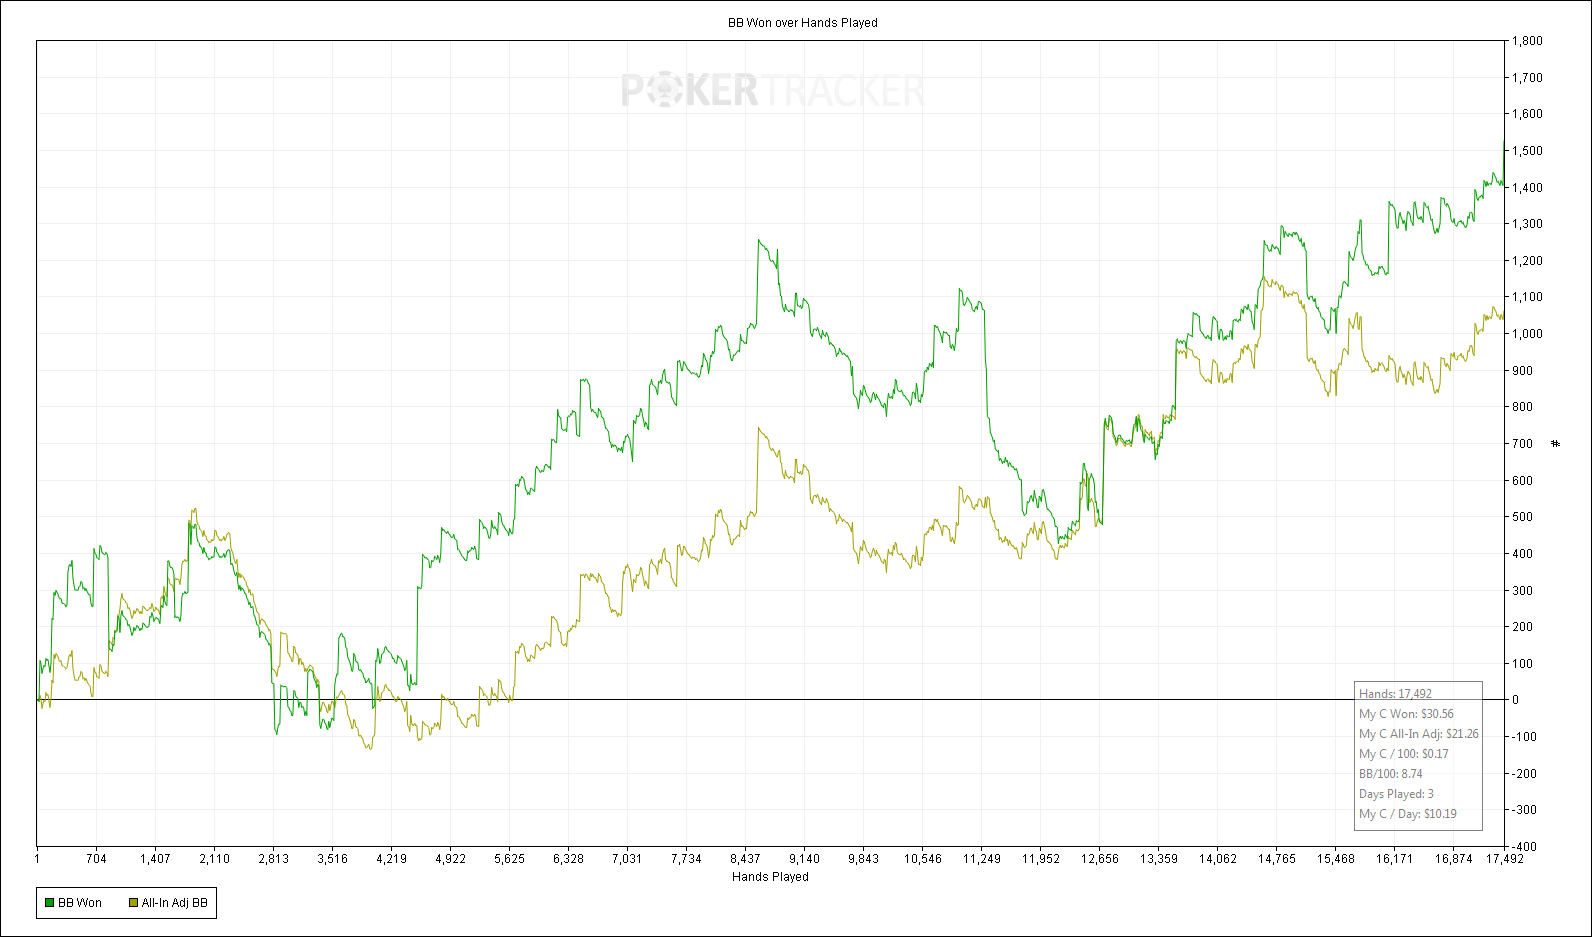1592x937 pixels.
Task: Click the 17,492 x-axis tick label
Action: (x=1504, y=858)
